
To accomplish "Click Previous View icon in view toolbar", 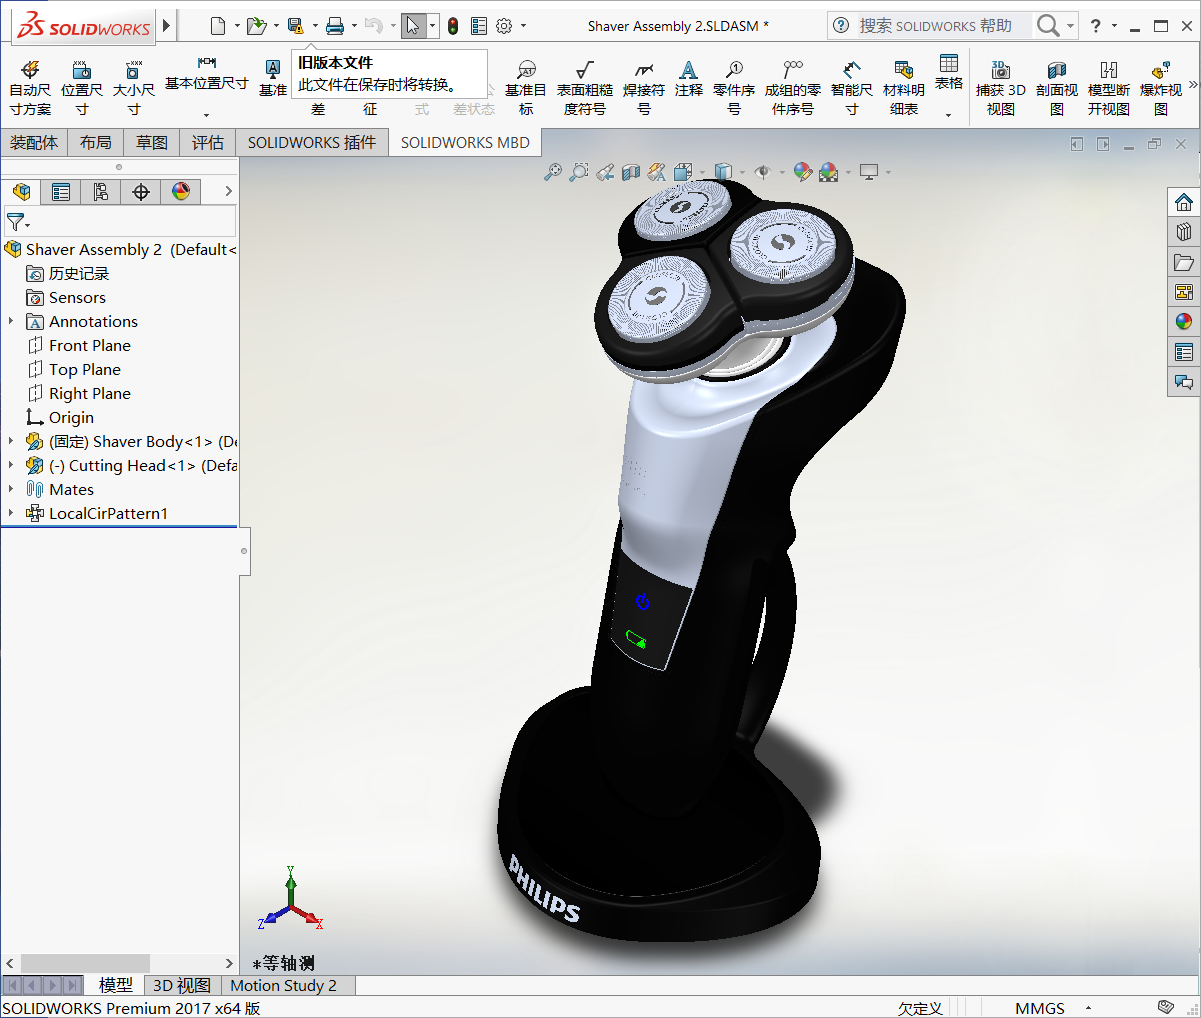I will pos(605,172).
